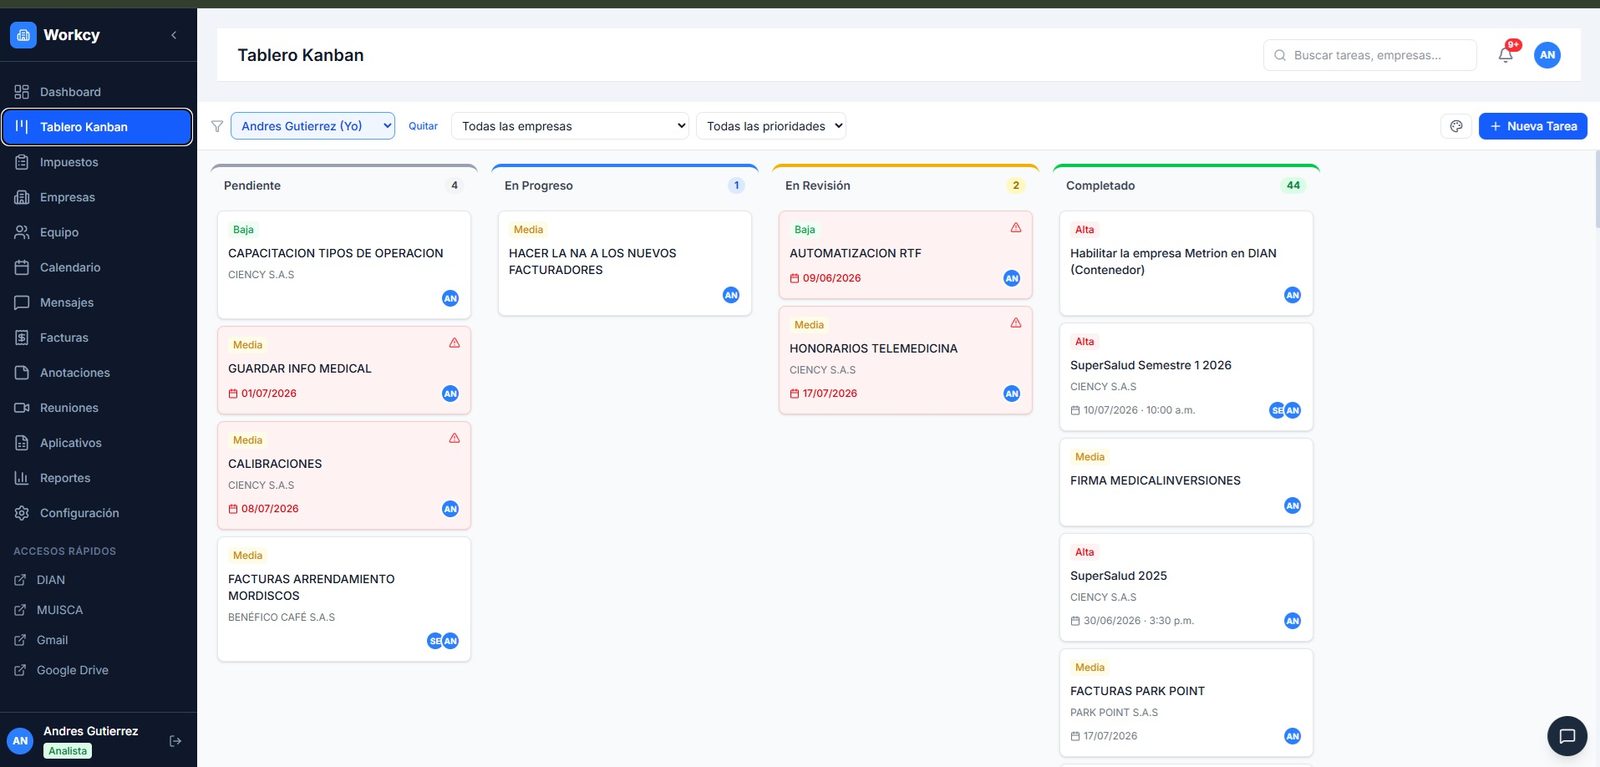Image resolution: width=1600 pixels, height=767 pixels.
Task: Open the SuperSalud 2025 task title
Action: (x=1119, y=576)
